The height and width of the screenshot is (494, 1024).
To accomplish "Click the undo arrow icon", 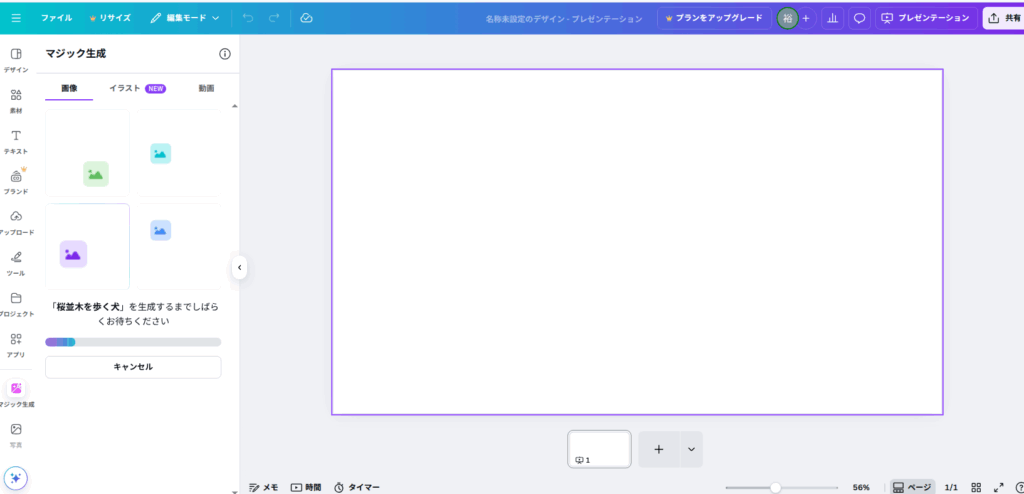I will pyautogui.click(x=248, y=18).
